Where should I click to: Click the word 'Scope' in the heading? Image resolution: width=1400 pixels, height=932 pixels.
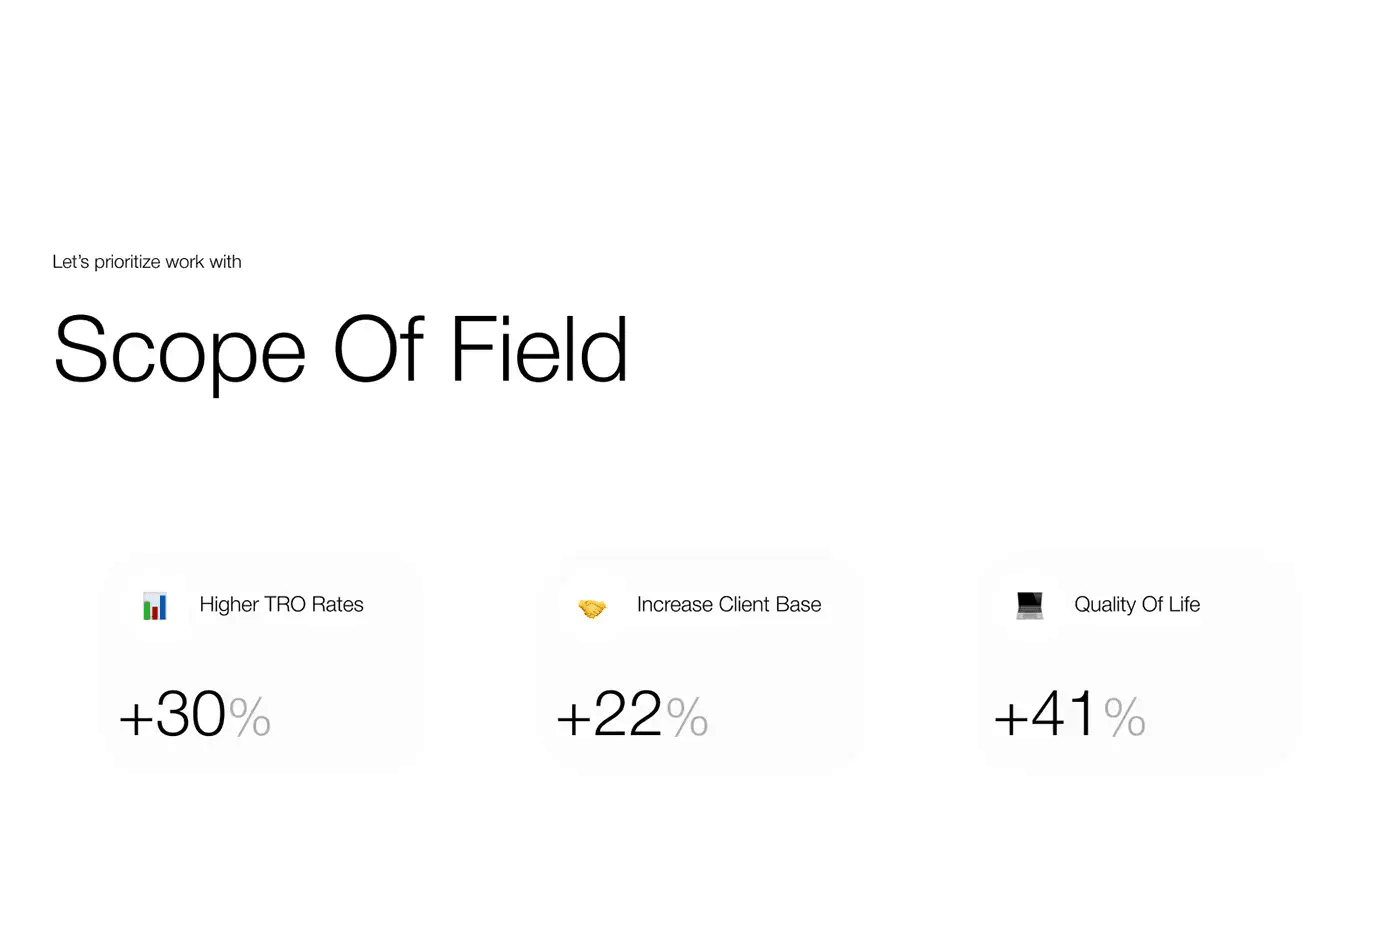tap(179, 350)
